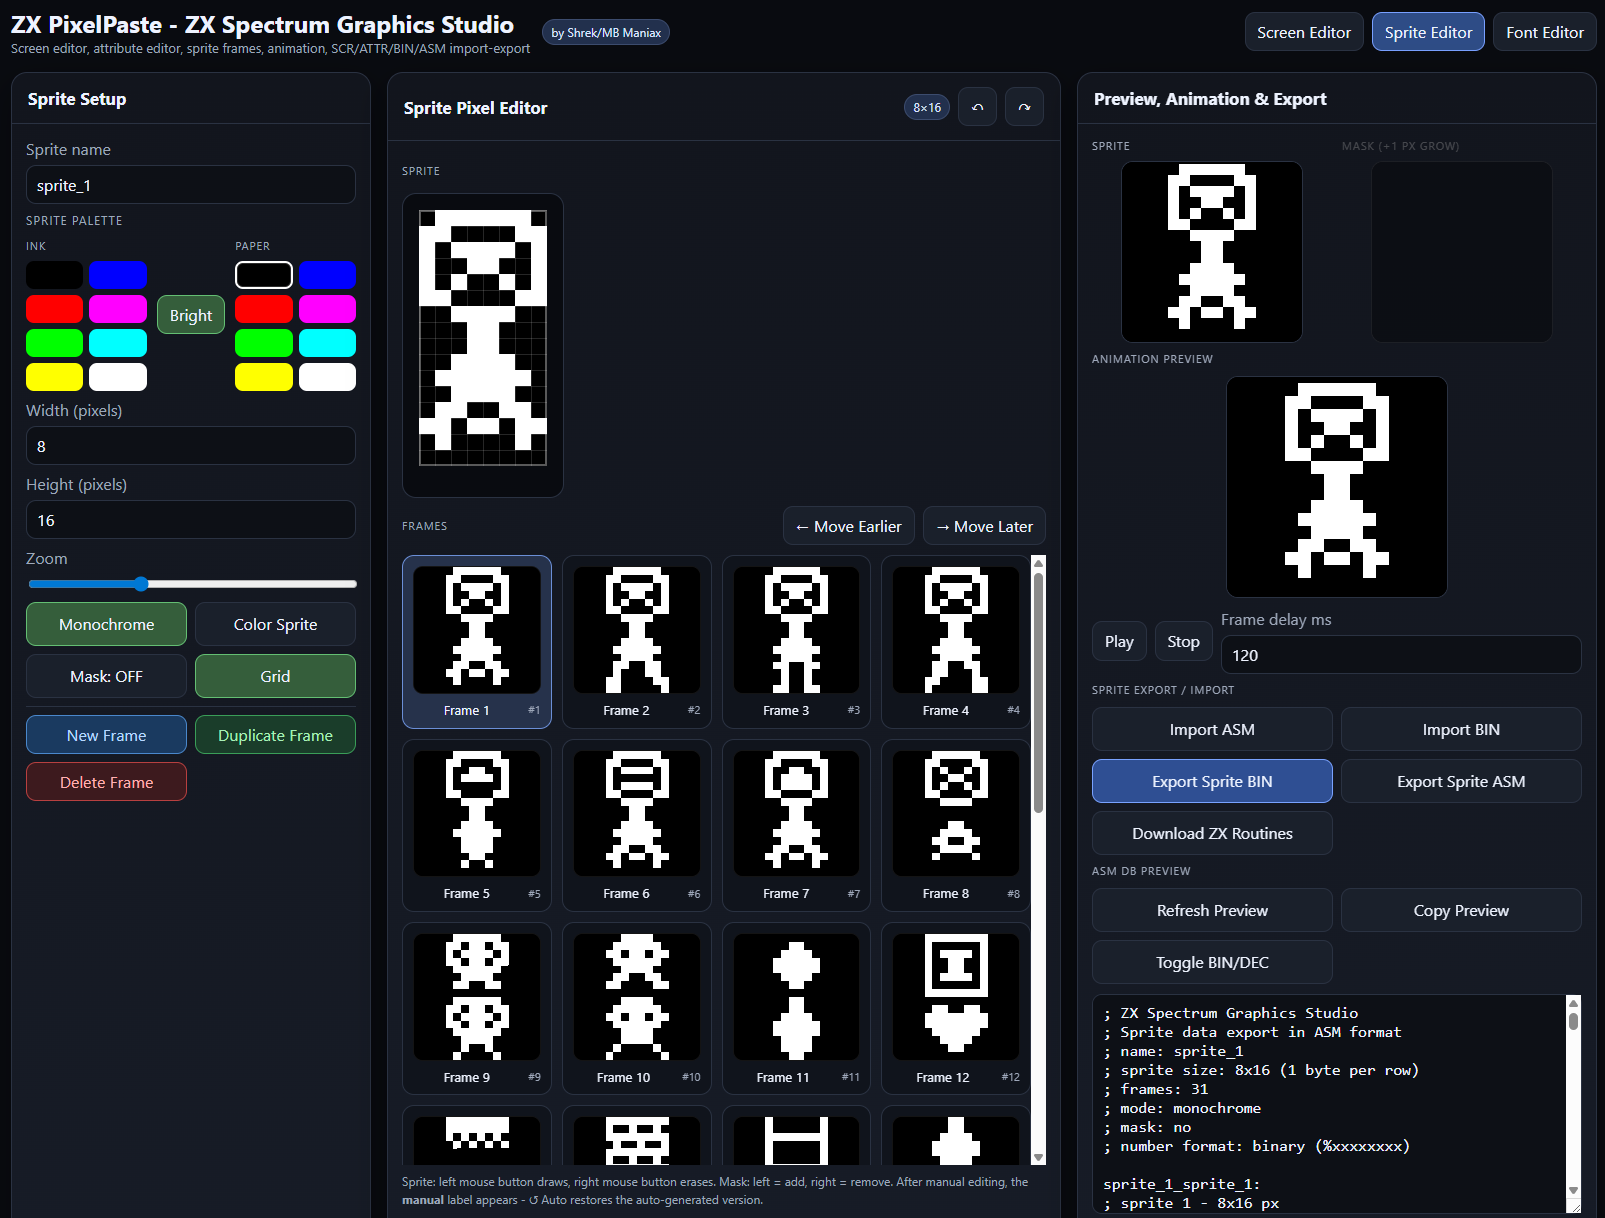Move frame earlier with left arrow button
The width and height of the screenshot is (1605, 1218).
click(x=848, y=526)
